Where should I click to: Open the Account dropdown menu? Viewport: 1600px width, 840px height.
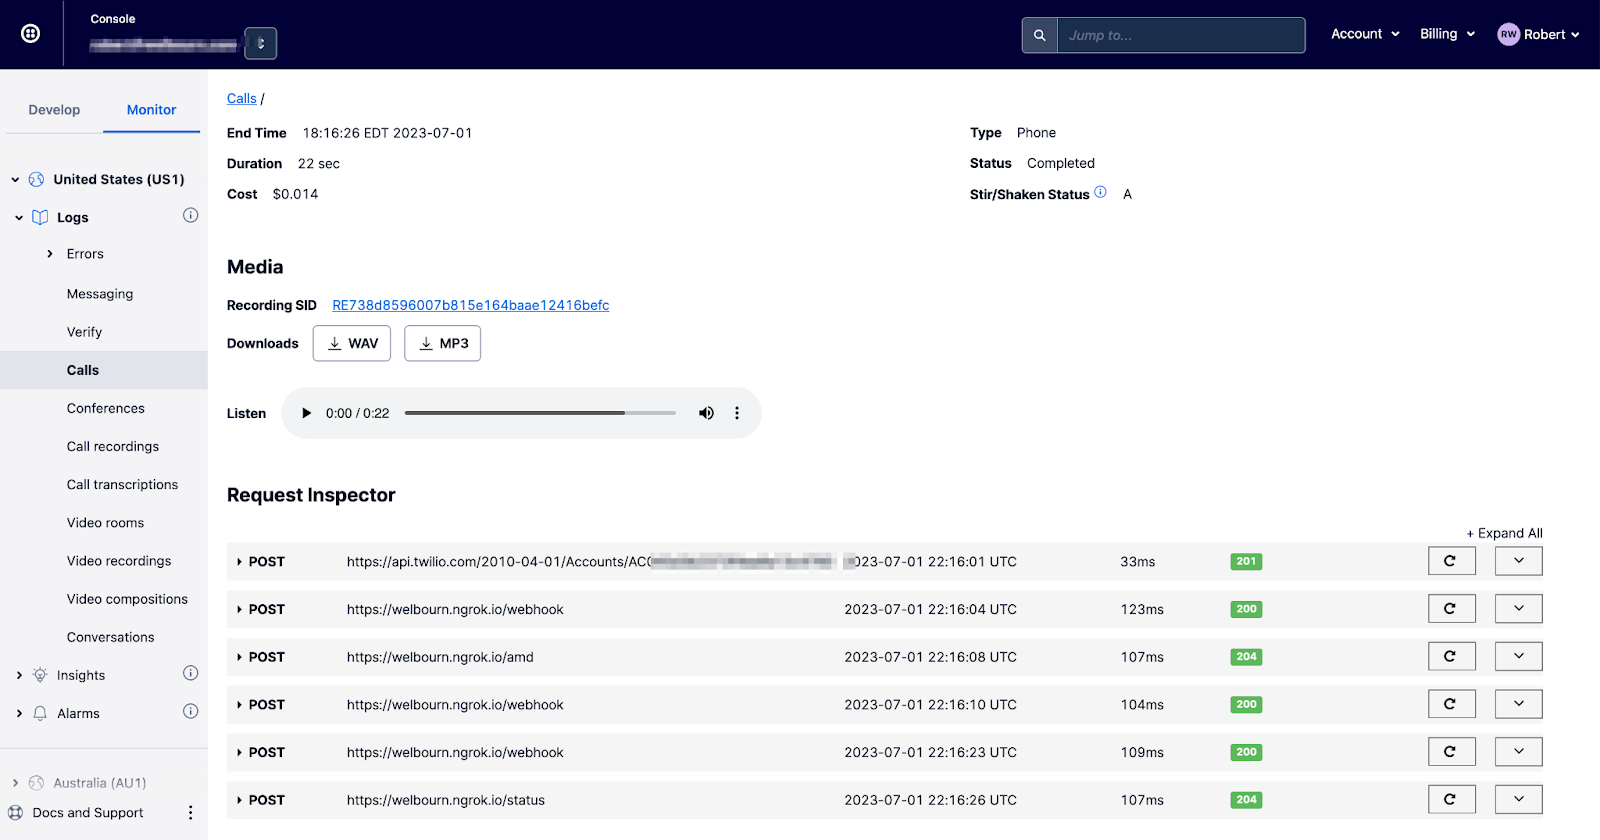point(1365,34)
